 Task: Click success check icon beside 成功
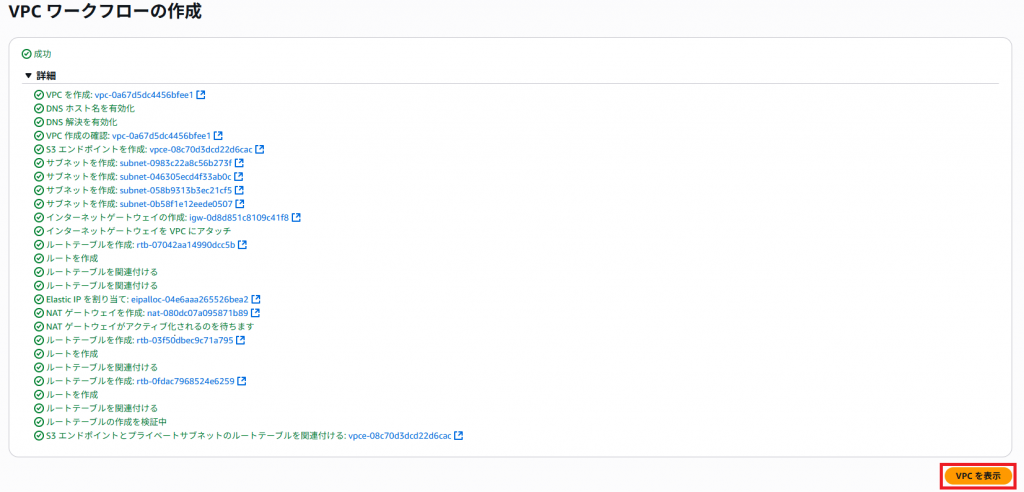tap(26, 54)
